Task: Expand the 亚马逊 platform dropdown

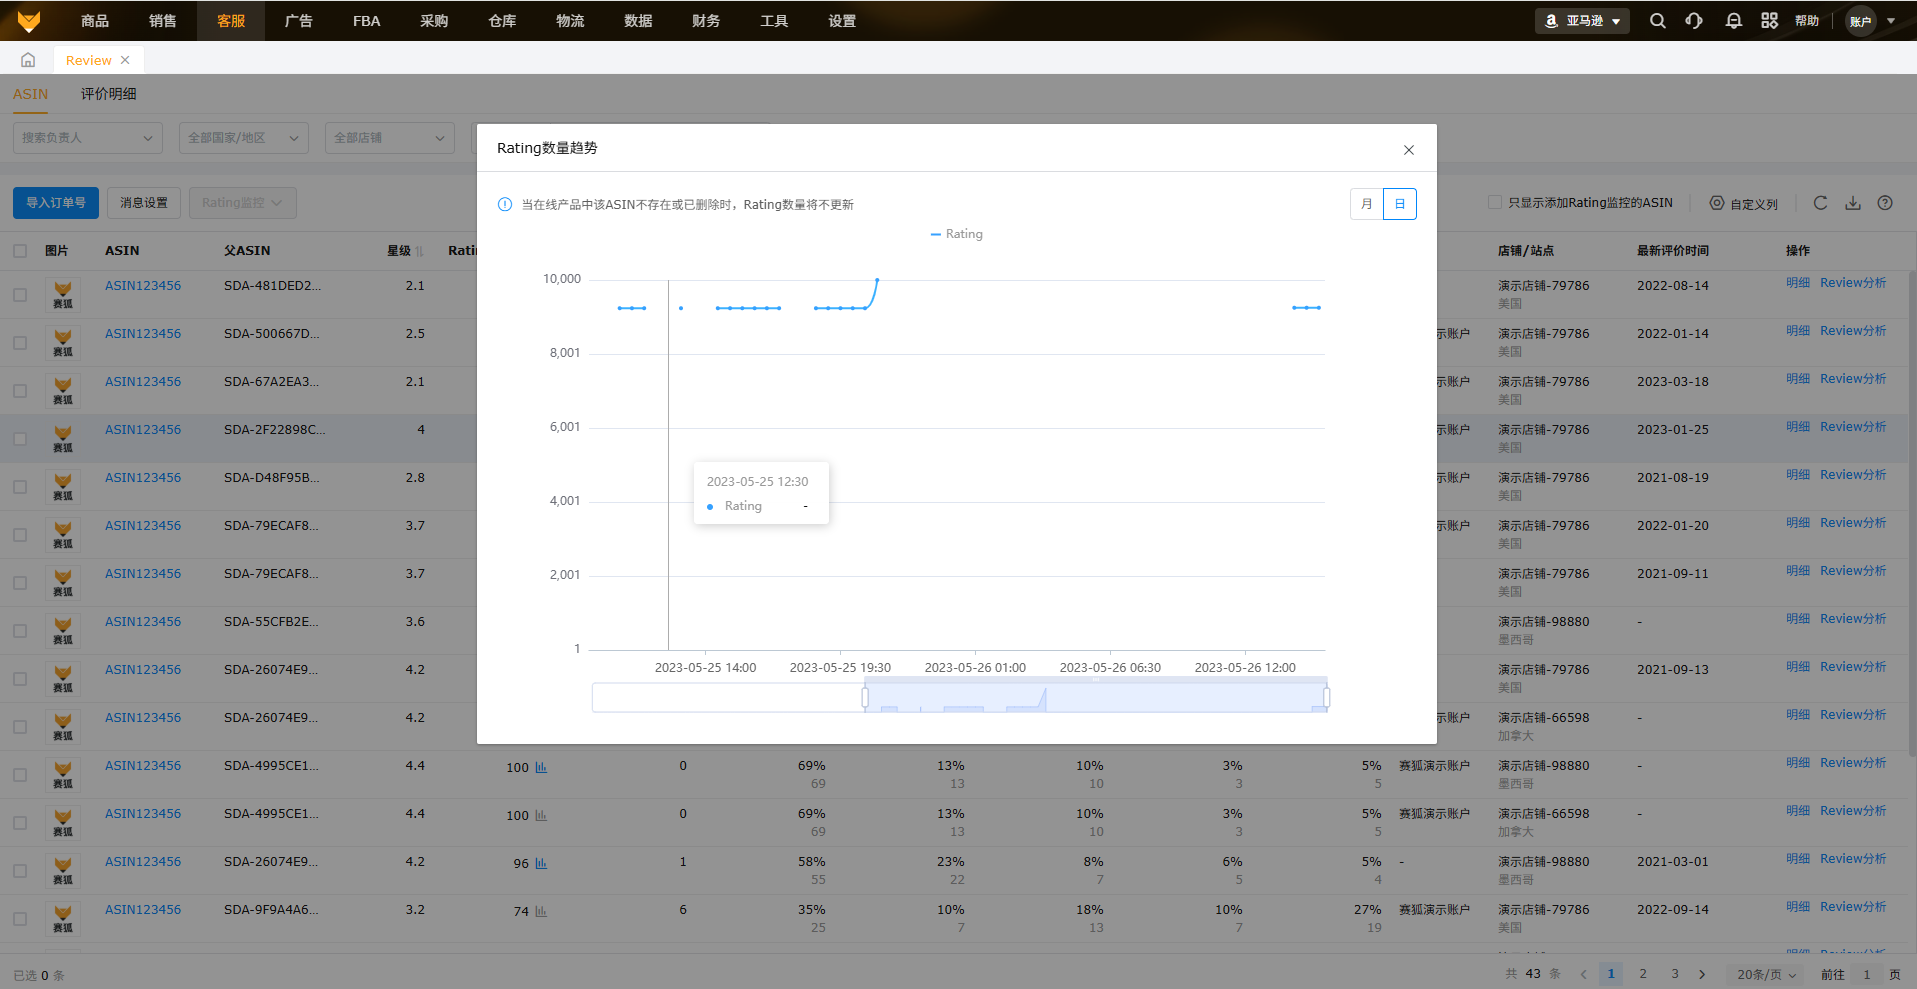Action: [x=1582, y=21]
